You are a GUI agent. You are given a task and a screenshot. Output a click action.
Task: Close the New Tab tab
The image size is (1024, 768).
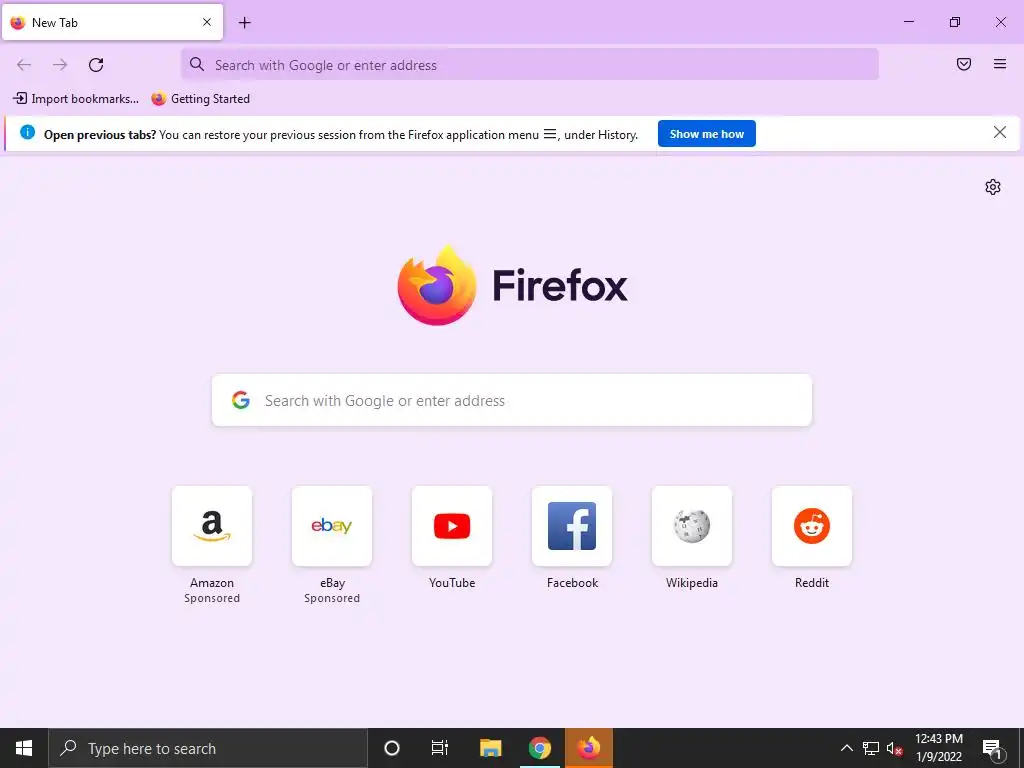coord(206,22)
